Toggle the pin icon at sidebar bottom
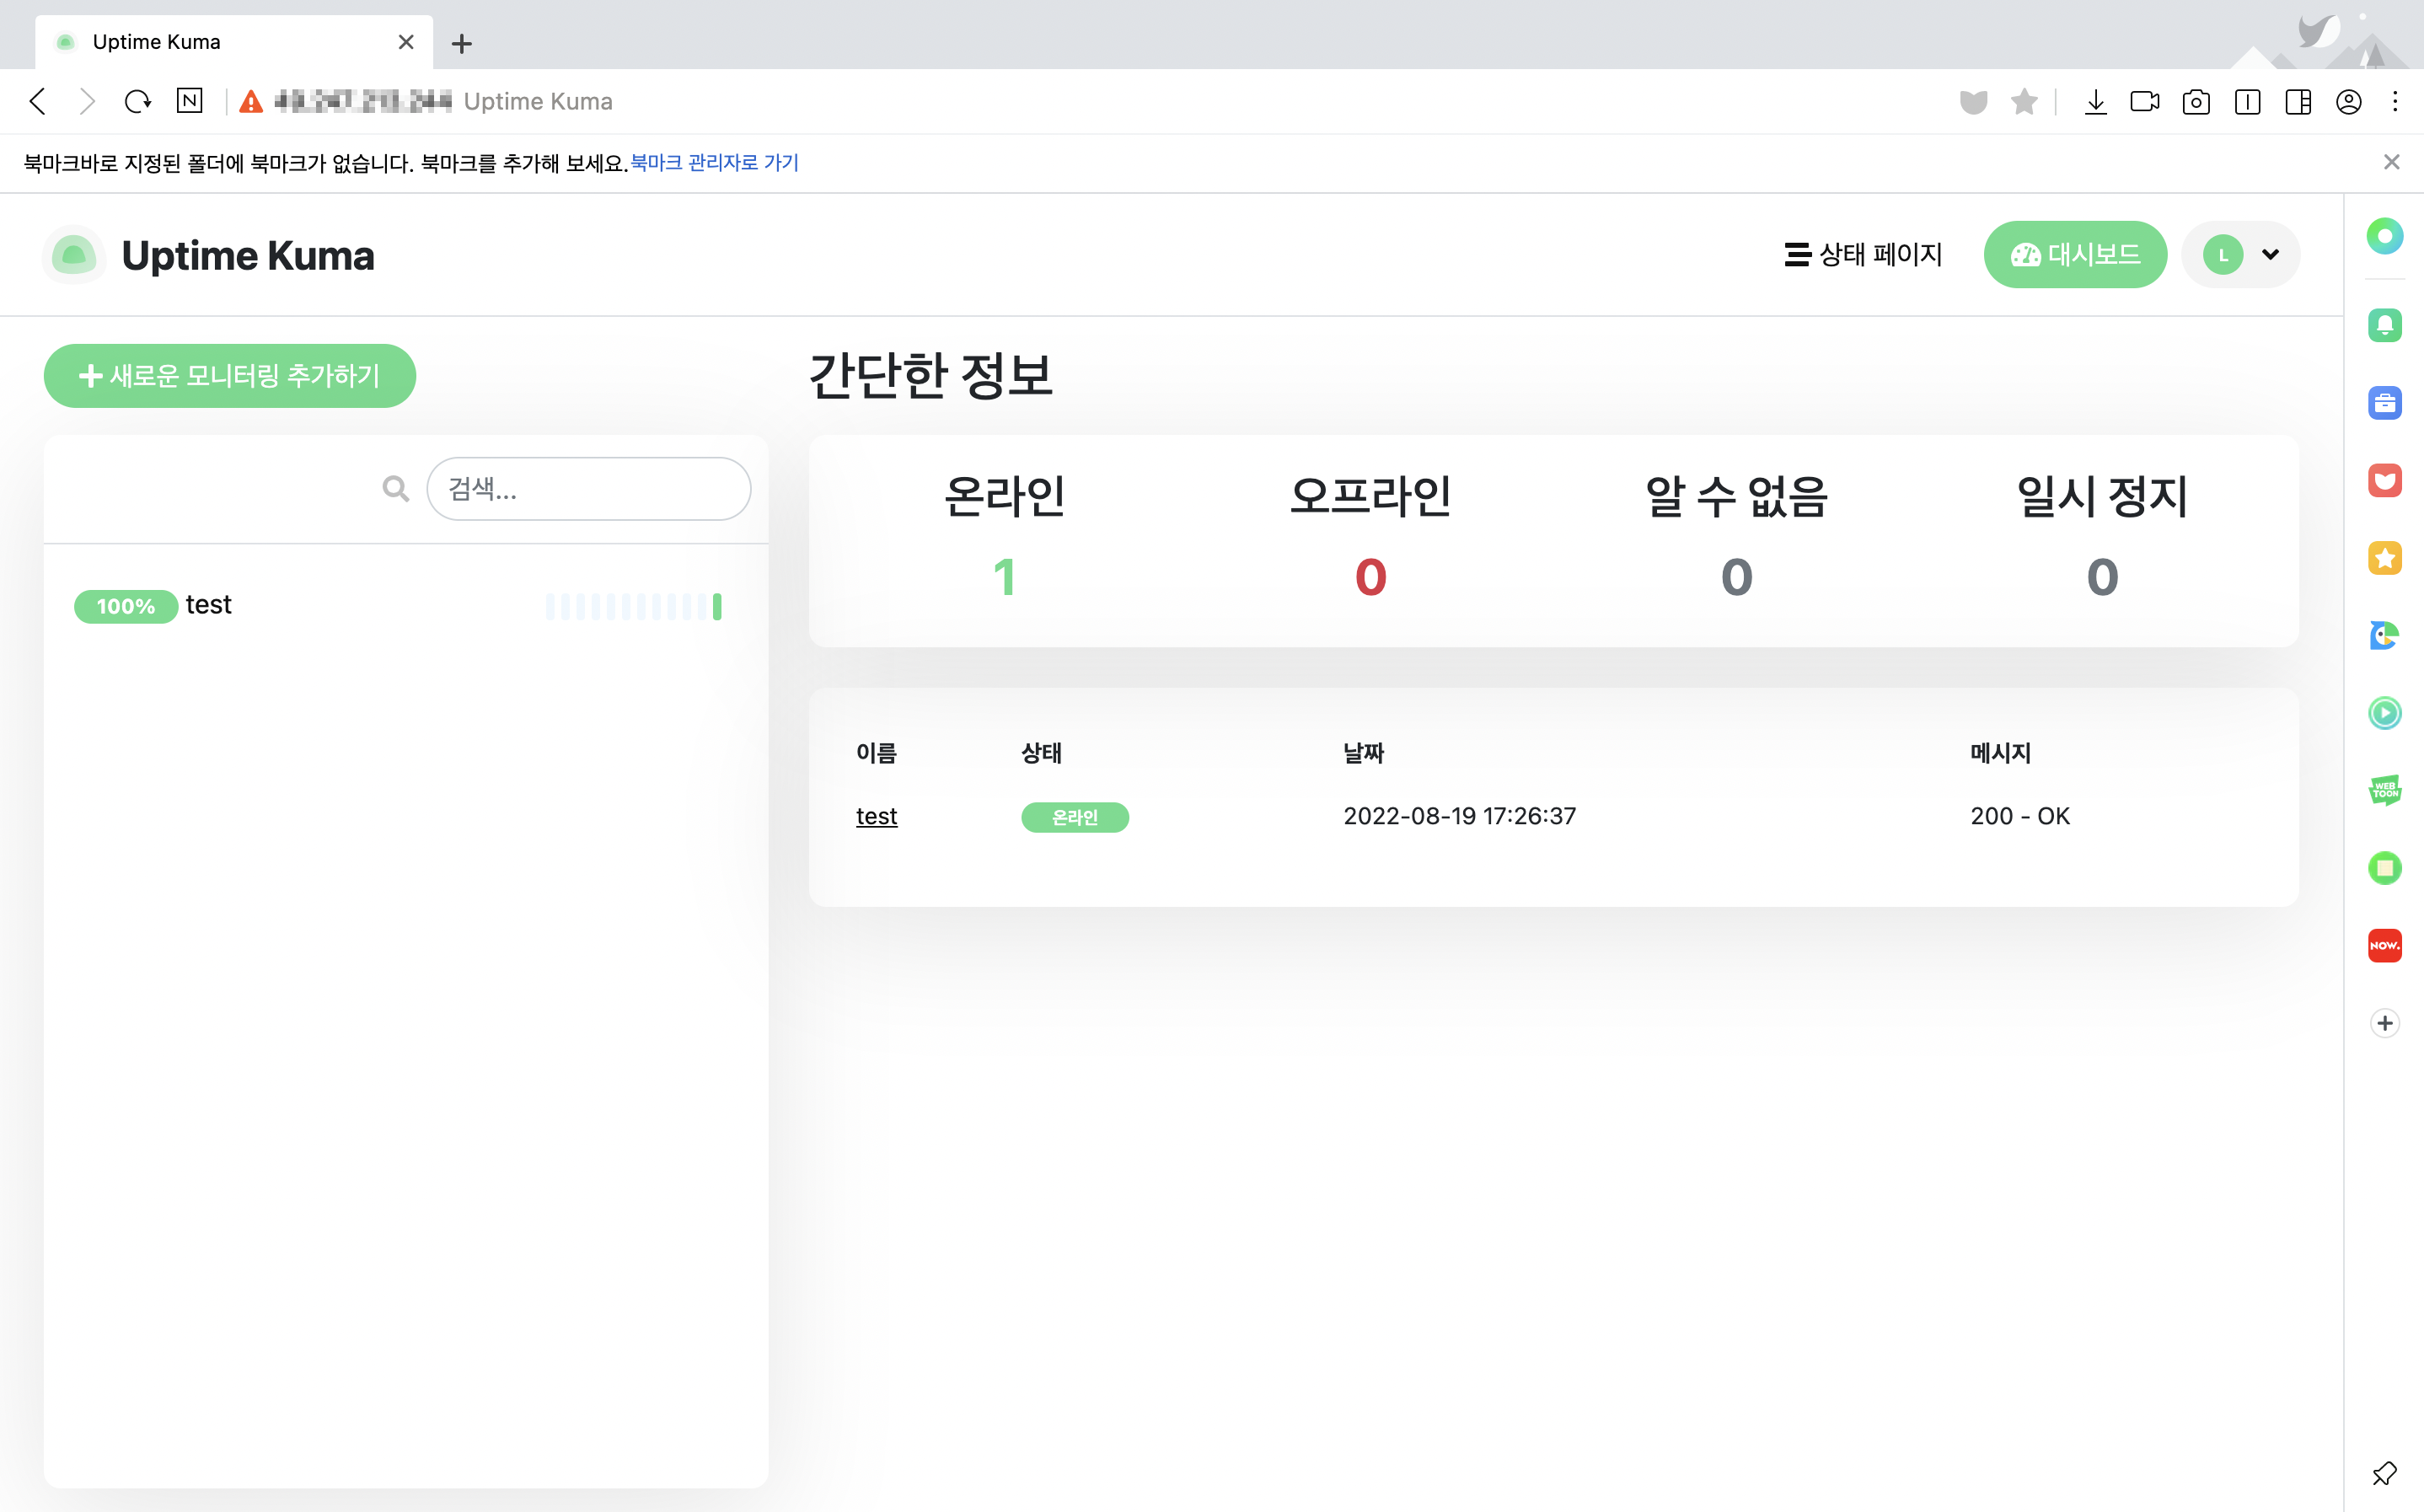The height and width of the screenshot is (1512, 2424). (2384, 1473)
